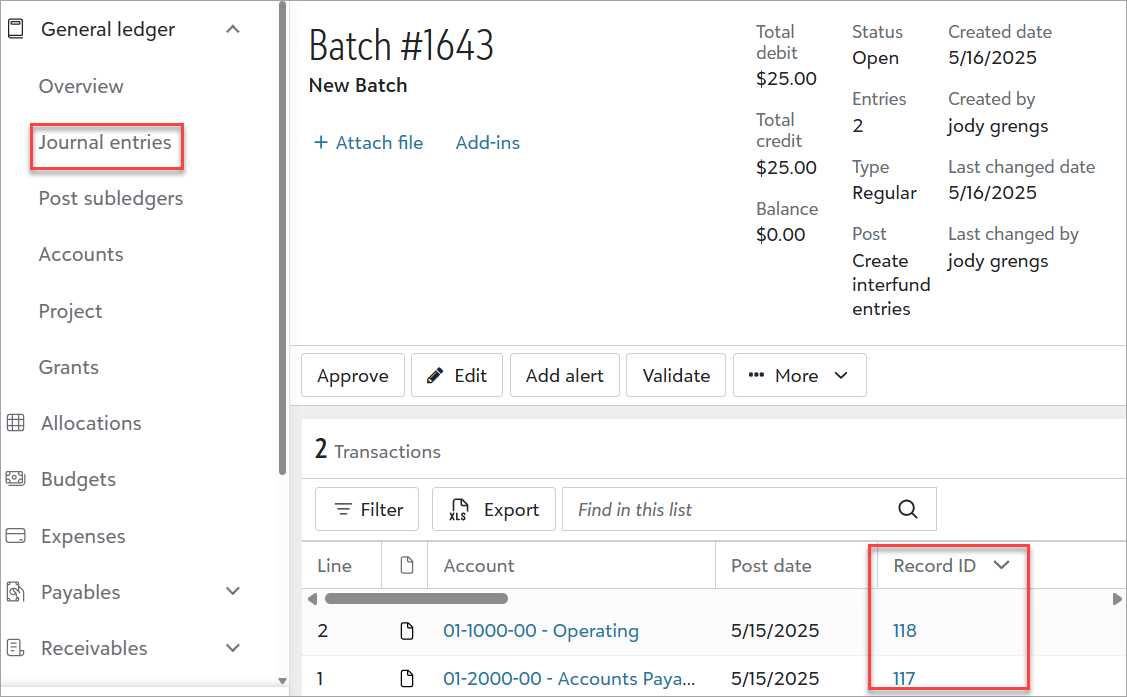
Task: Open document icon for line 2
Action: click(406, 631)
